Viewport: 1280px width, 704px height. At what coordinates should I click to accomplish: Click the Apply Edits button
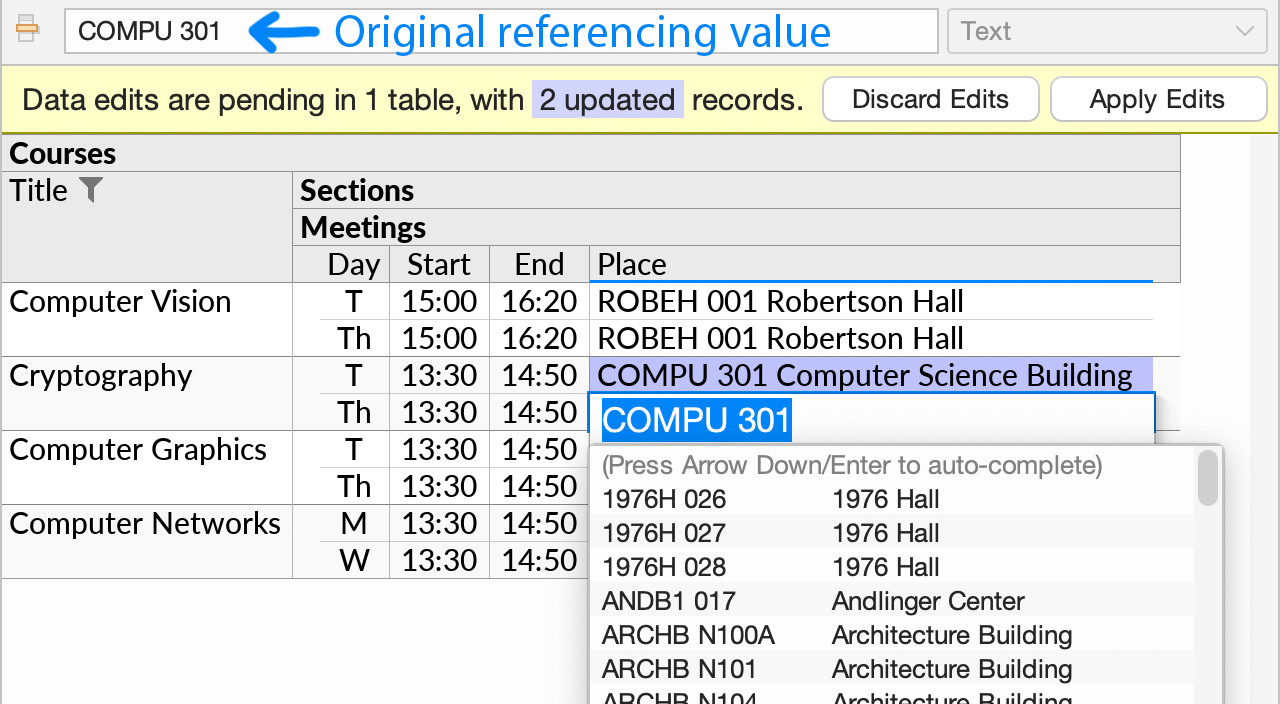(x=1157, y=99)
